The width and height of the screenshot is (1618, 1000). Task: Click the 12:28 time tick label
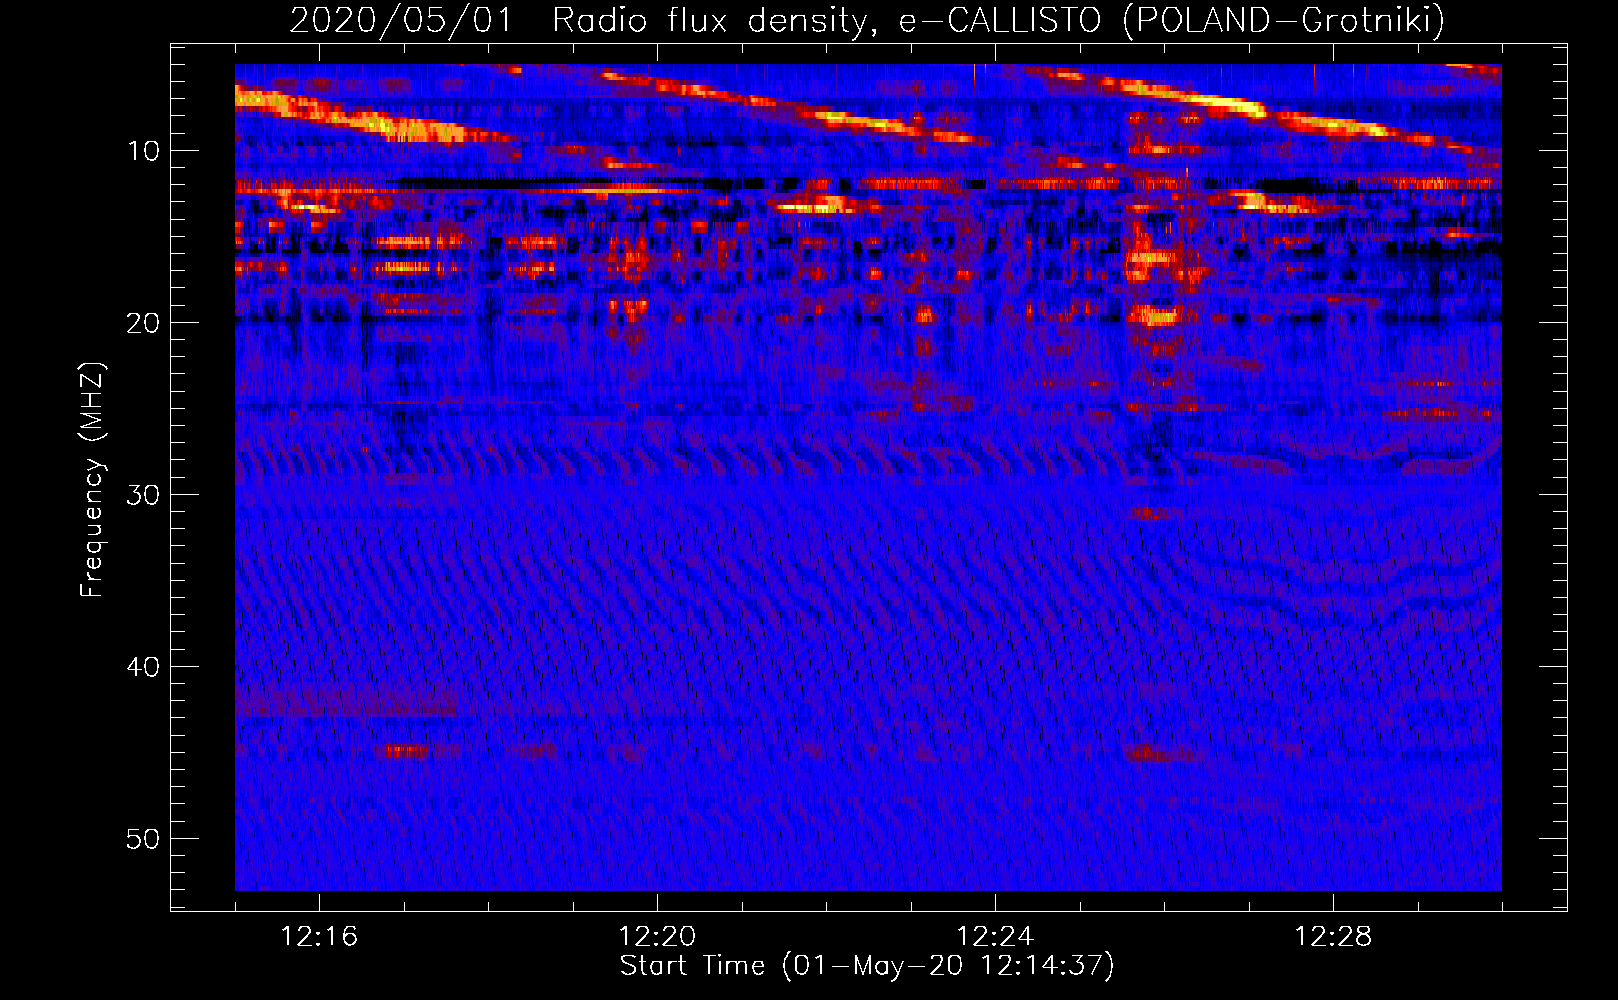click(1333, 937)
